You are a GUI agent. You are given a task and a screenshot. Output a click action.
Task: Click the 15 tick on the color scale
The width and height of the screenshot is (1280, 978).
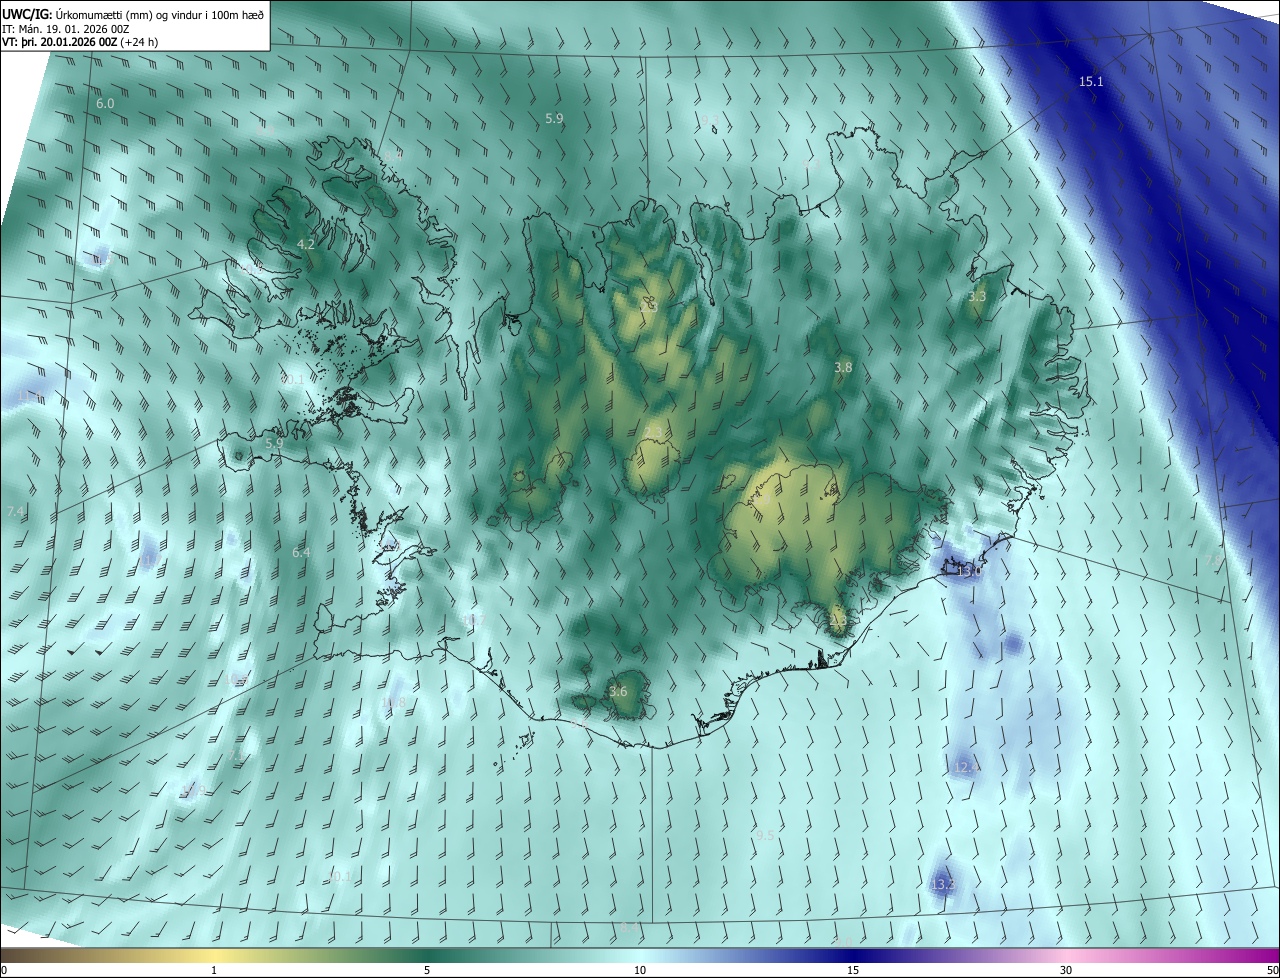pos(853,970)
